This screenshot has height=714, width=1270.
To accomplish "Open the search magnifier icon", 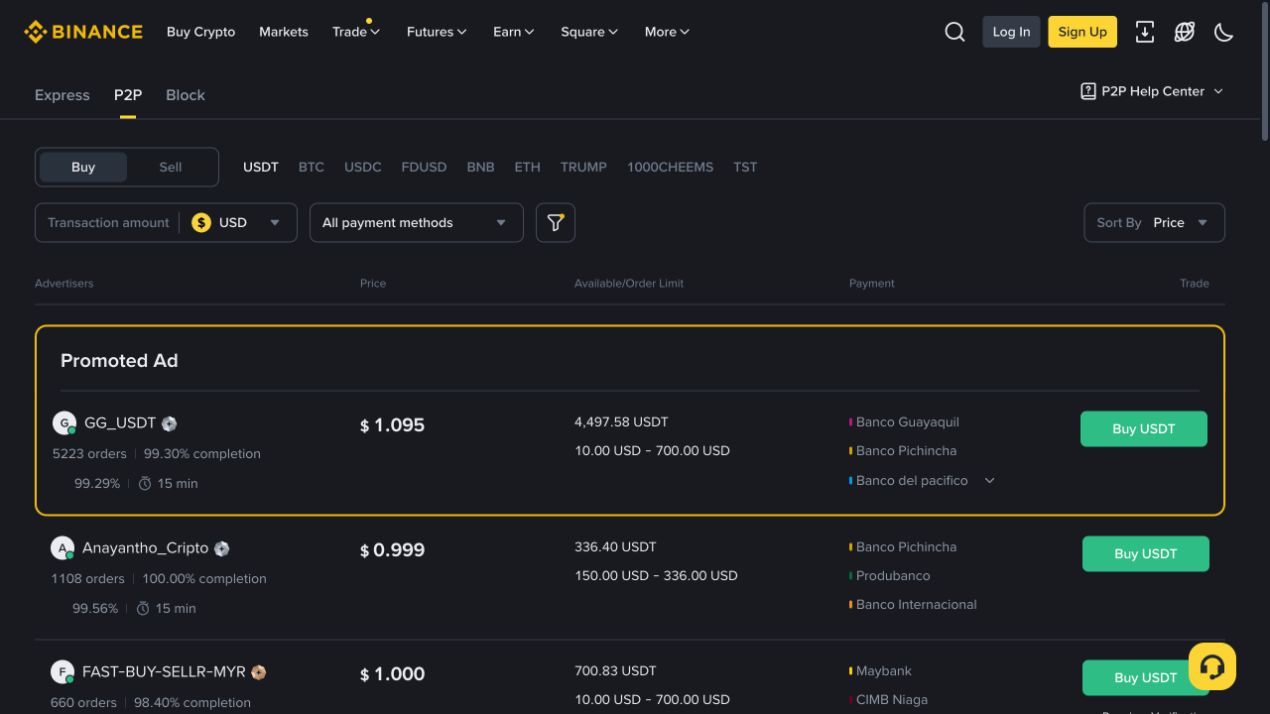I will pos(955,32).
